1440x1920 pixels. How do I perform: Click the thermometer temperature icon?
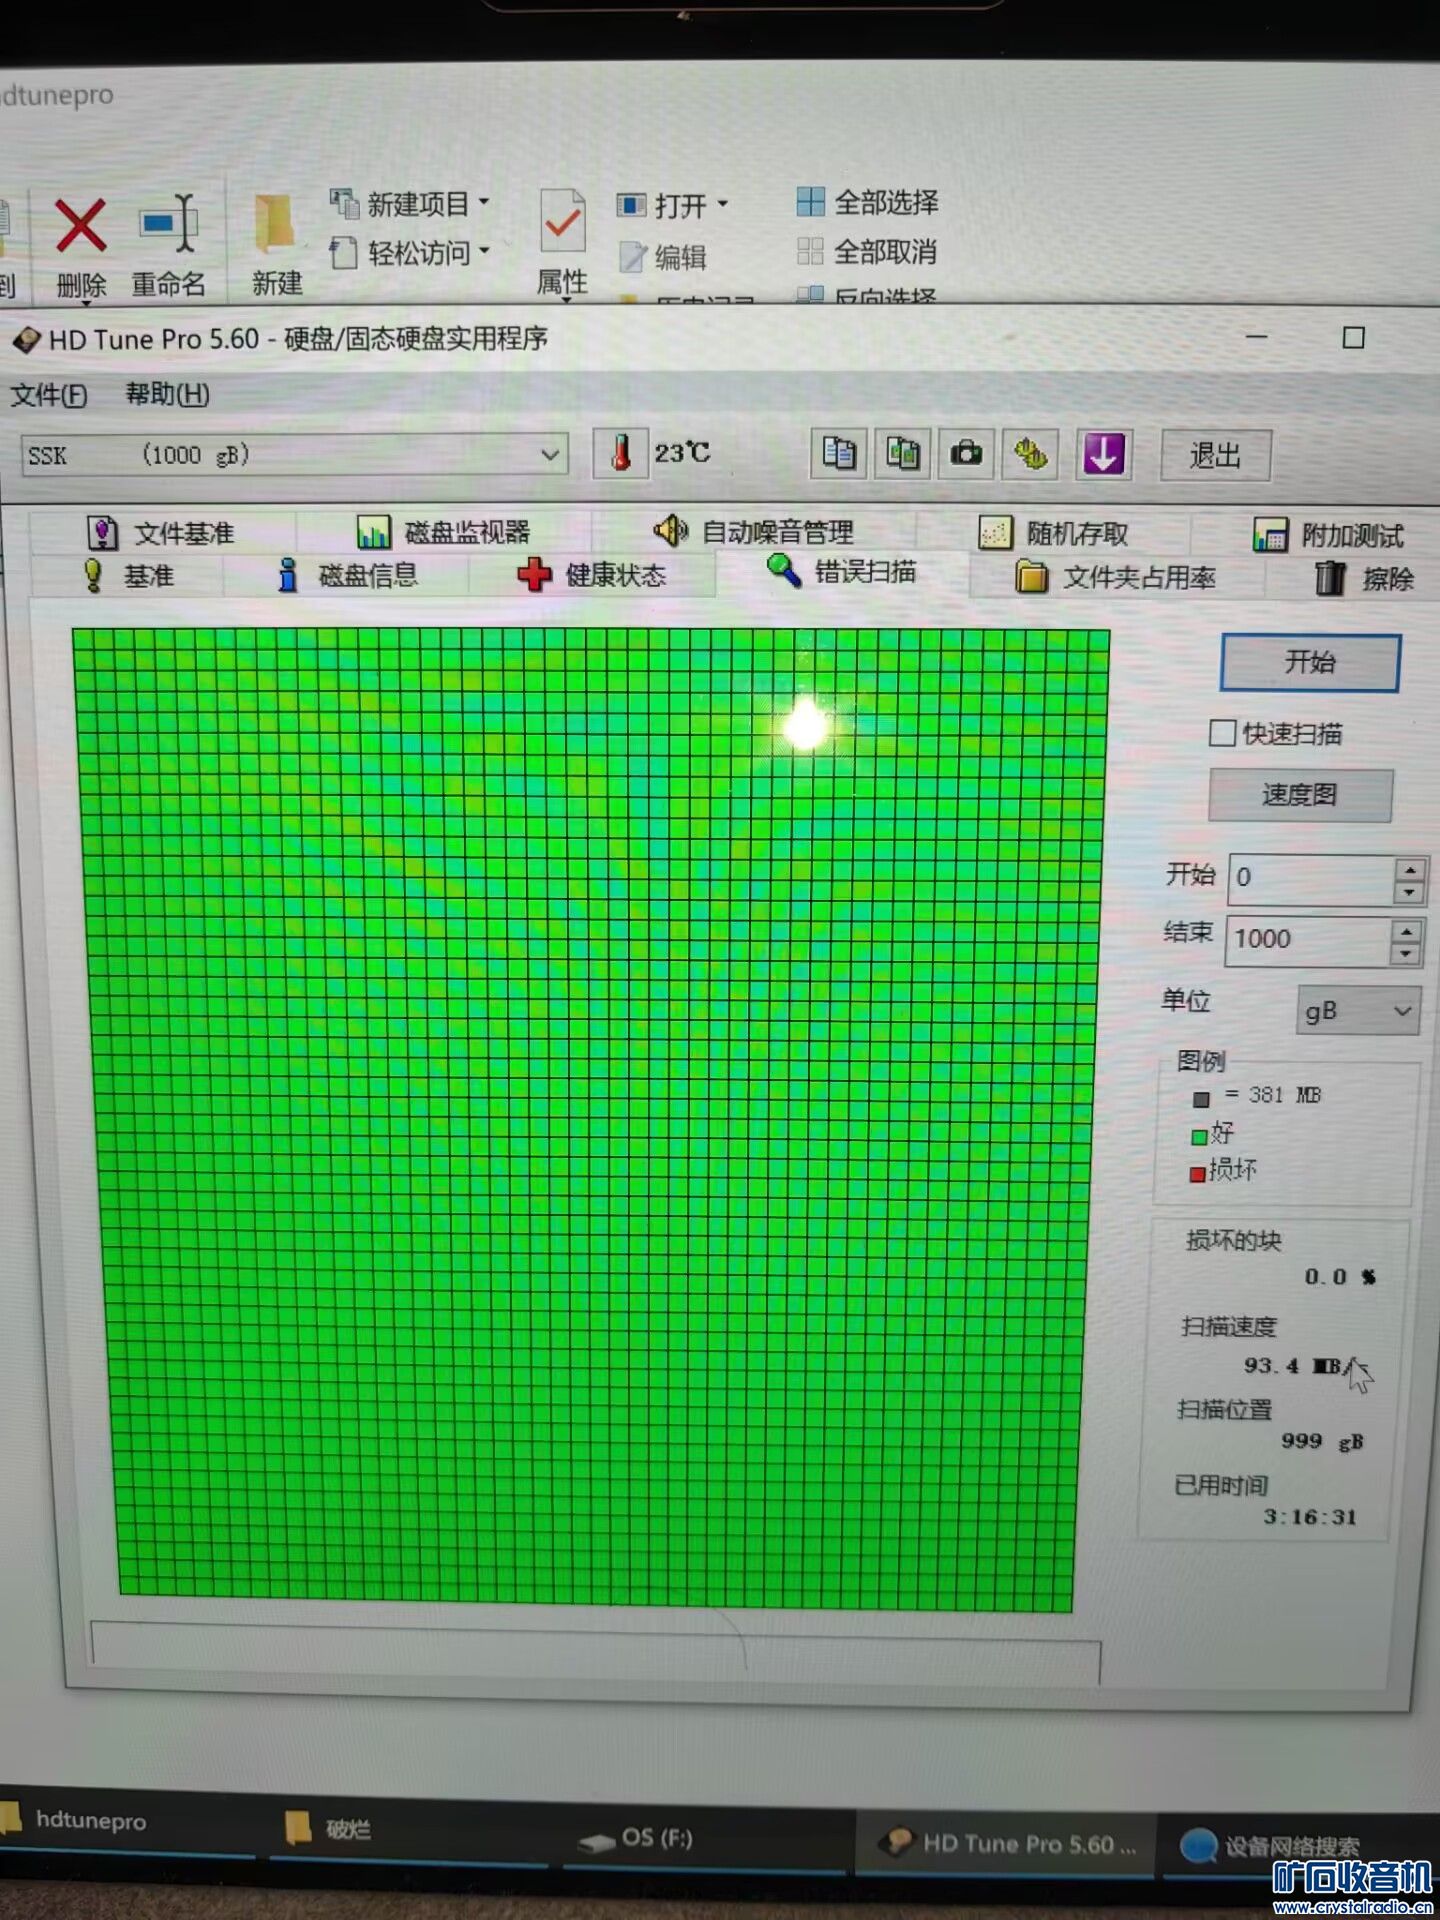click(x=621, y=453)
